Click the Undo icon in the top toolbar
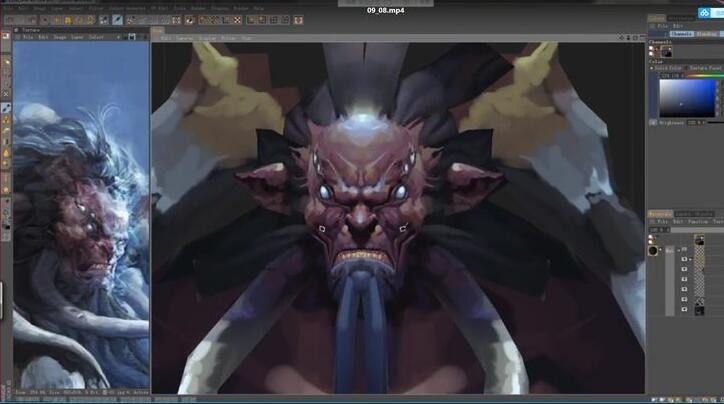Screen dimensions: 724x404 coord(9,20)
